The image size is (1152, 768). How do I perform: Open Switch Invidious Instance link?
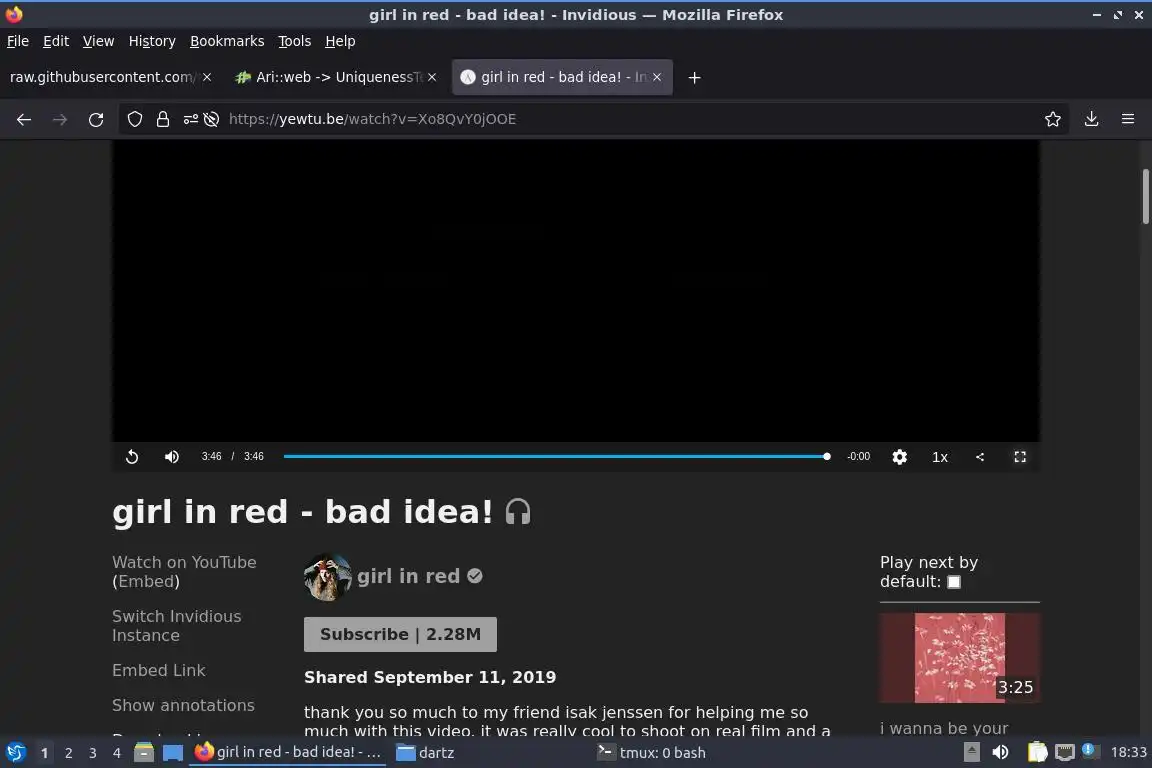[x=176, y=625]
